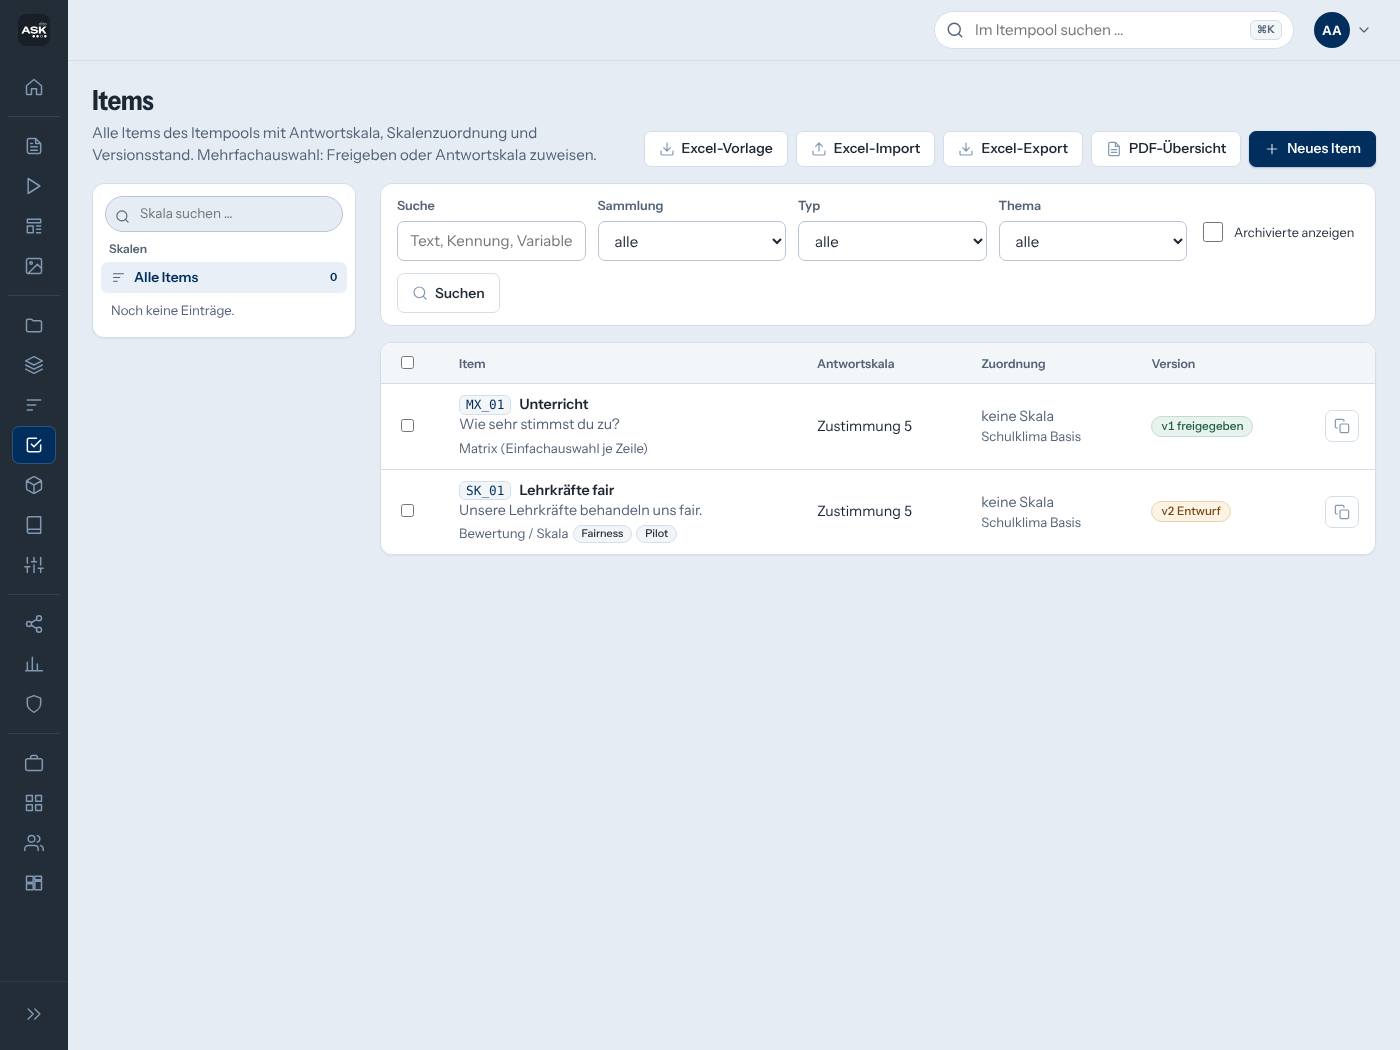Image resolution: width=1400 pixels, height=1050 pixels.
Task: Duplicate the Lehrkräfte fair item with copy icon
Action: pyautogui.click(x=1342, y=512)
